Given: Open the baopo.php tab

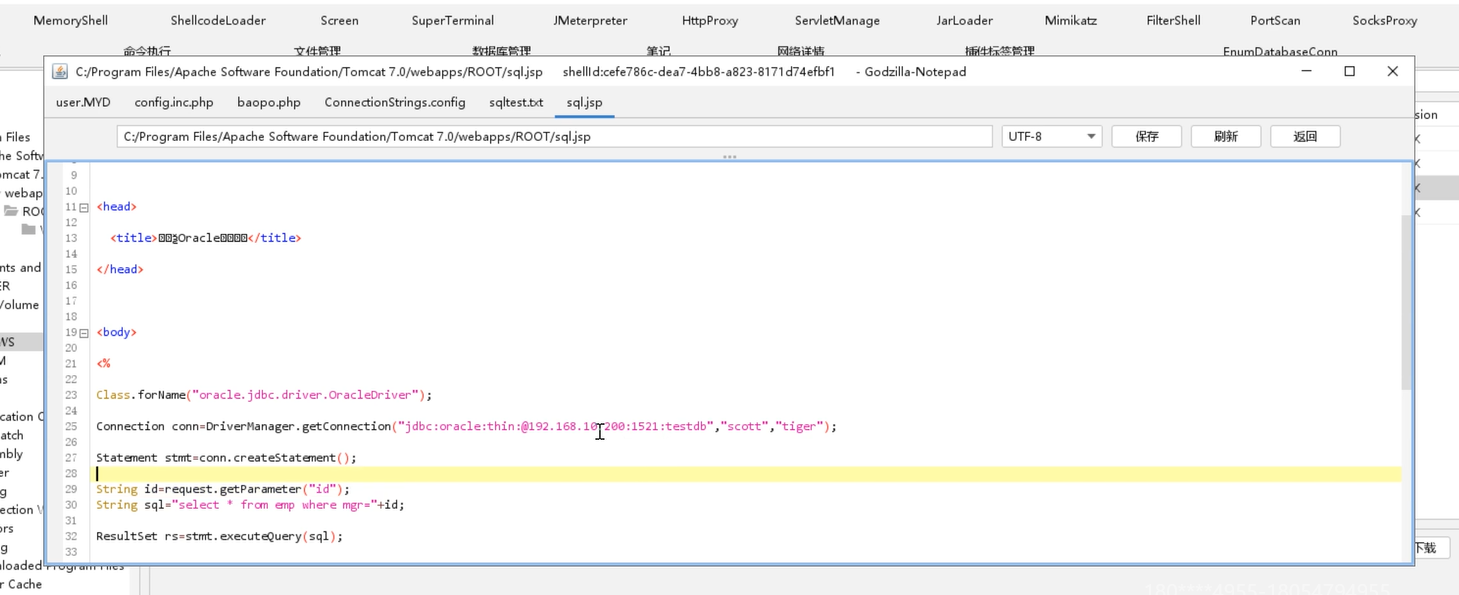Looking at the screenshot, I should (x=269, y=102).
